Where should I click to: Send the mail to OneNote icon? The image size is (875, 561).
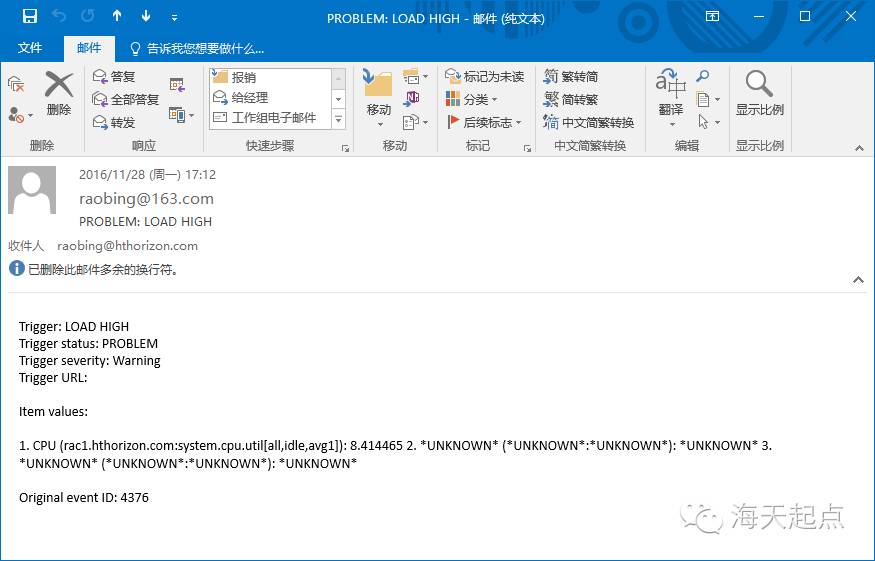pos(412,99)
